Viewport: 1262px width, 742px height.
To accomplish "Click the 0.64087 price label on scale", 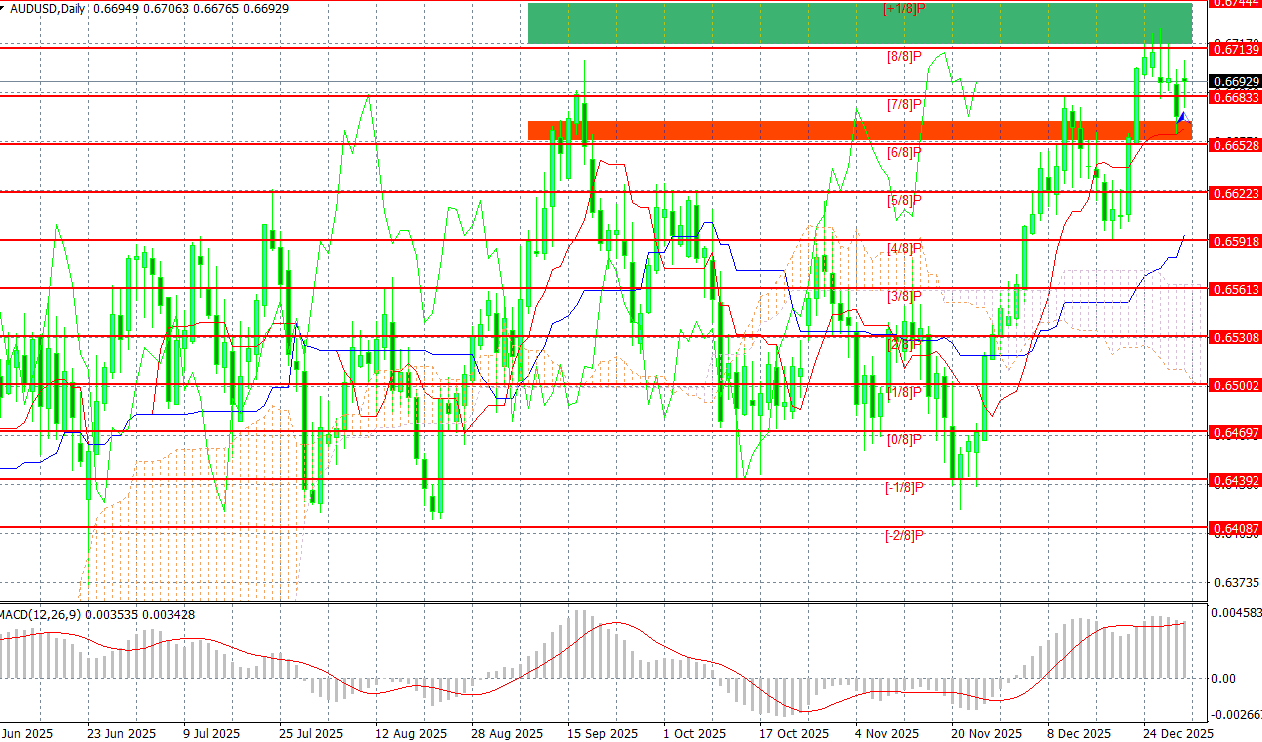I will pyautogui.click(x=1236, y=527).
